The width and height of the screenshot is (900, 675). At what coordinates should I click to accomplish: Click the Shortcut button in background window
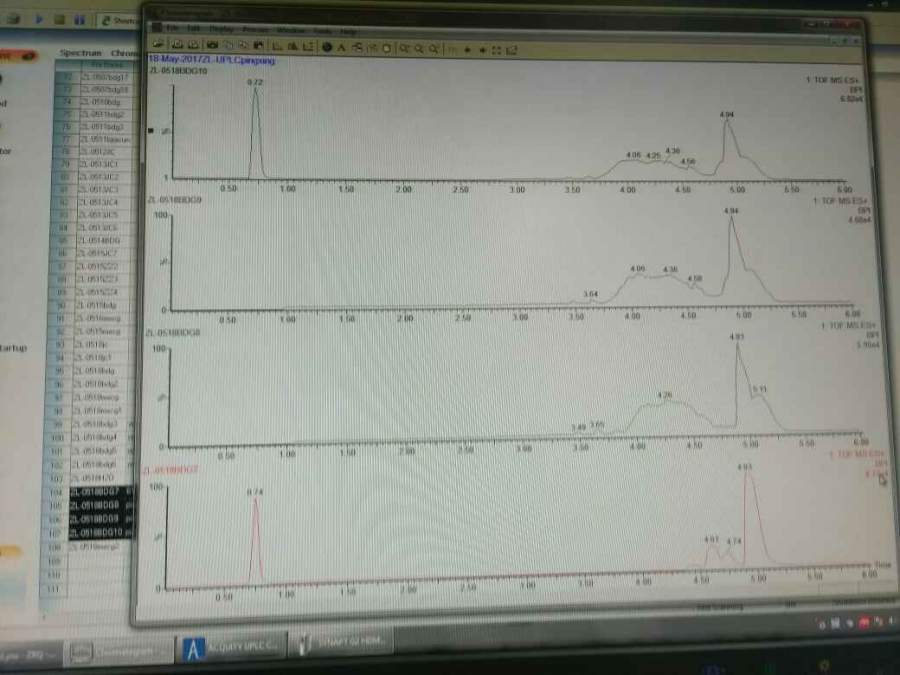pos(119,21)
